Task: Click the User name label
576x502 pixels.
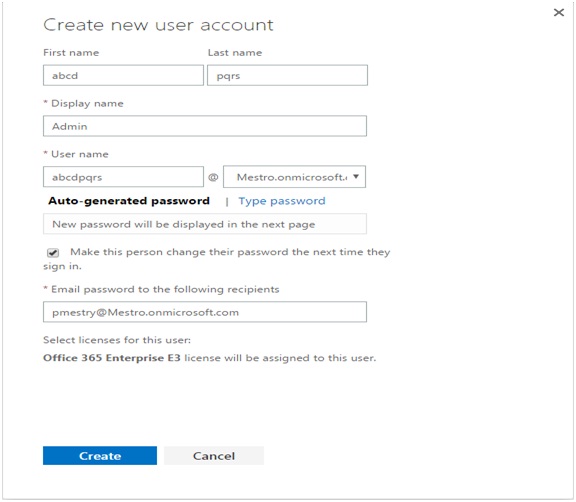Action: pos(80,154)
